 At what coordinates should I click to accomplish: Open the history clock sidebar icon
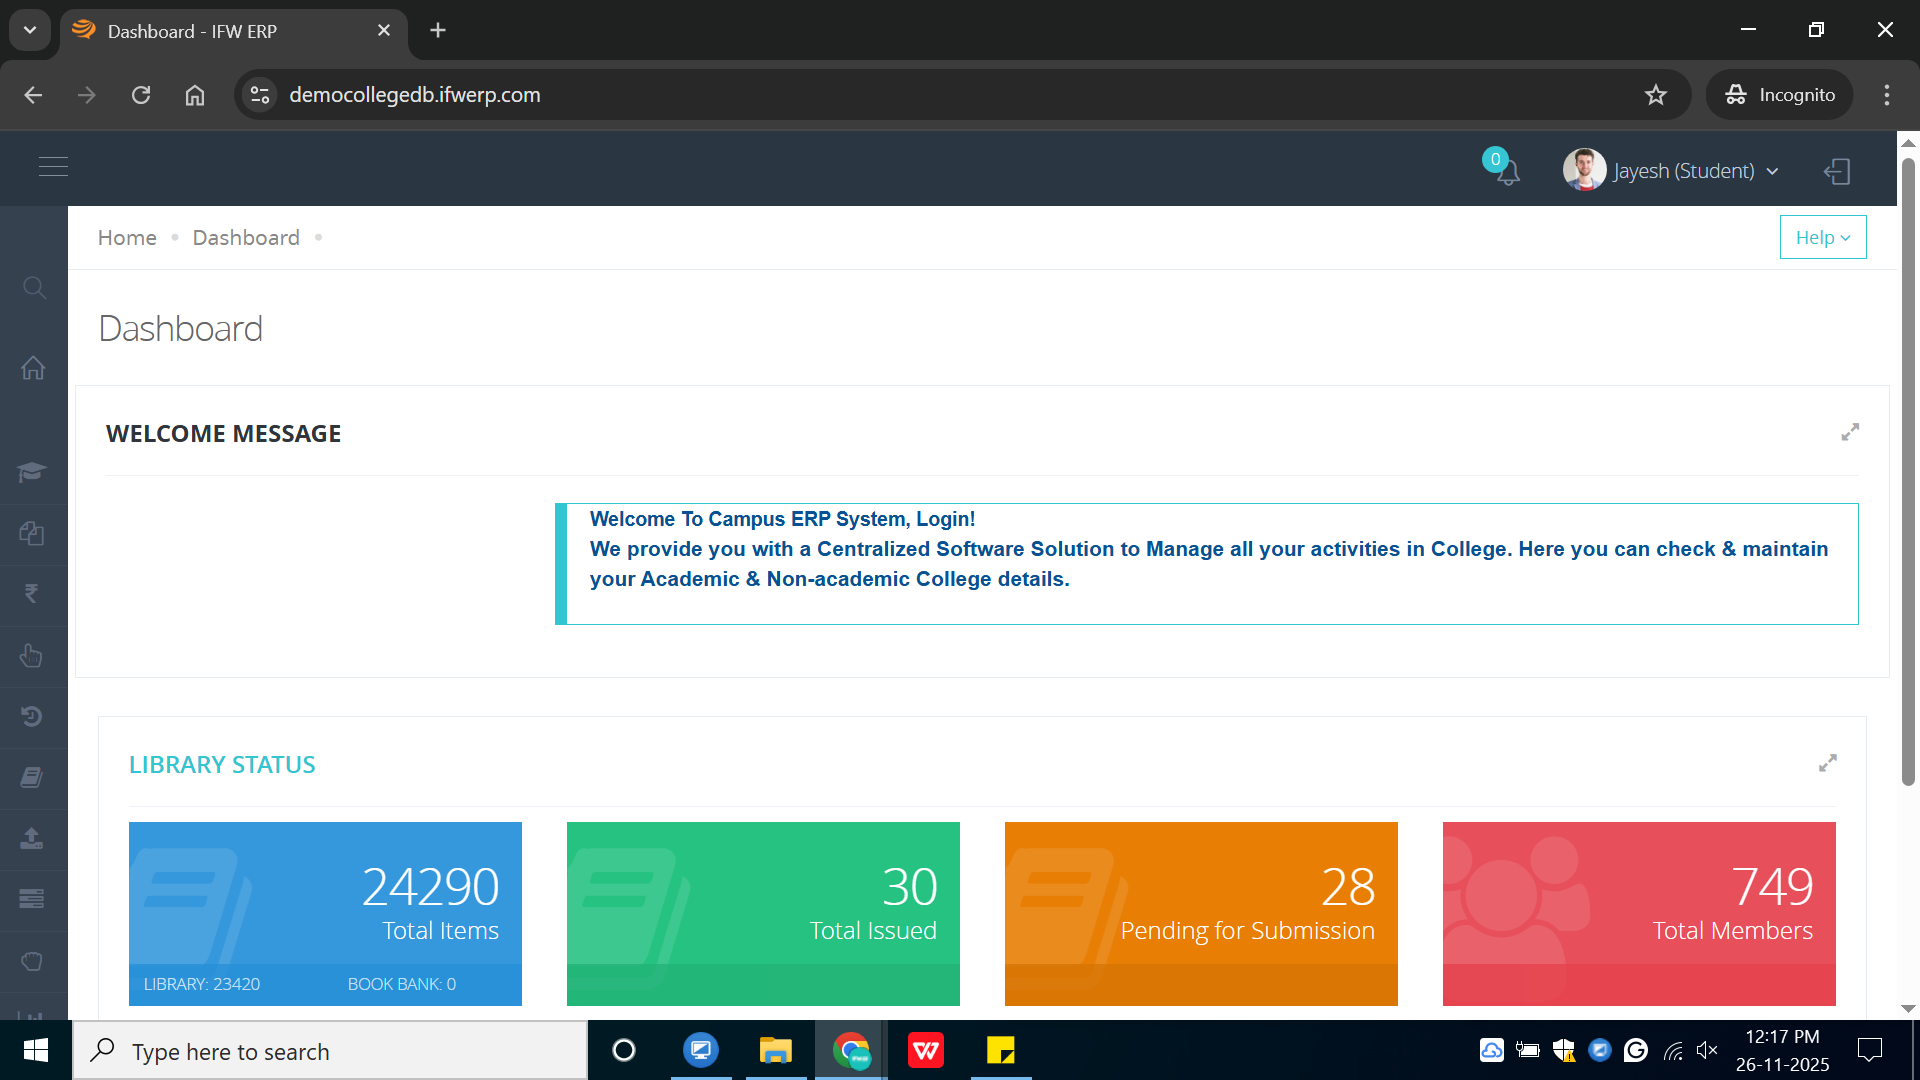click(32, 716)
